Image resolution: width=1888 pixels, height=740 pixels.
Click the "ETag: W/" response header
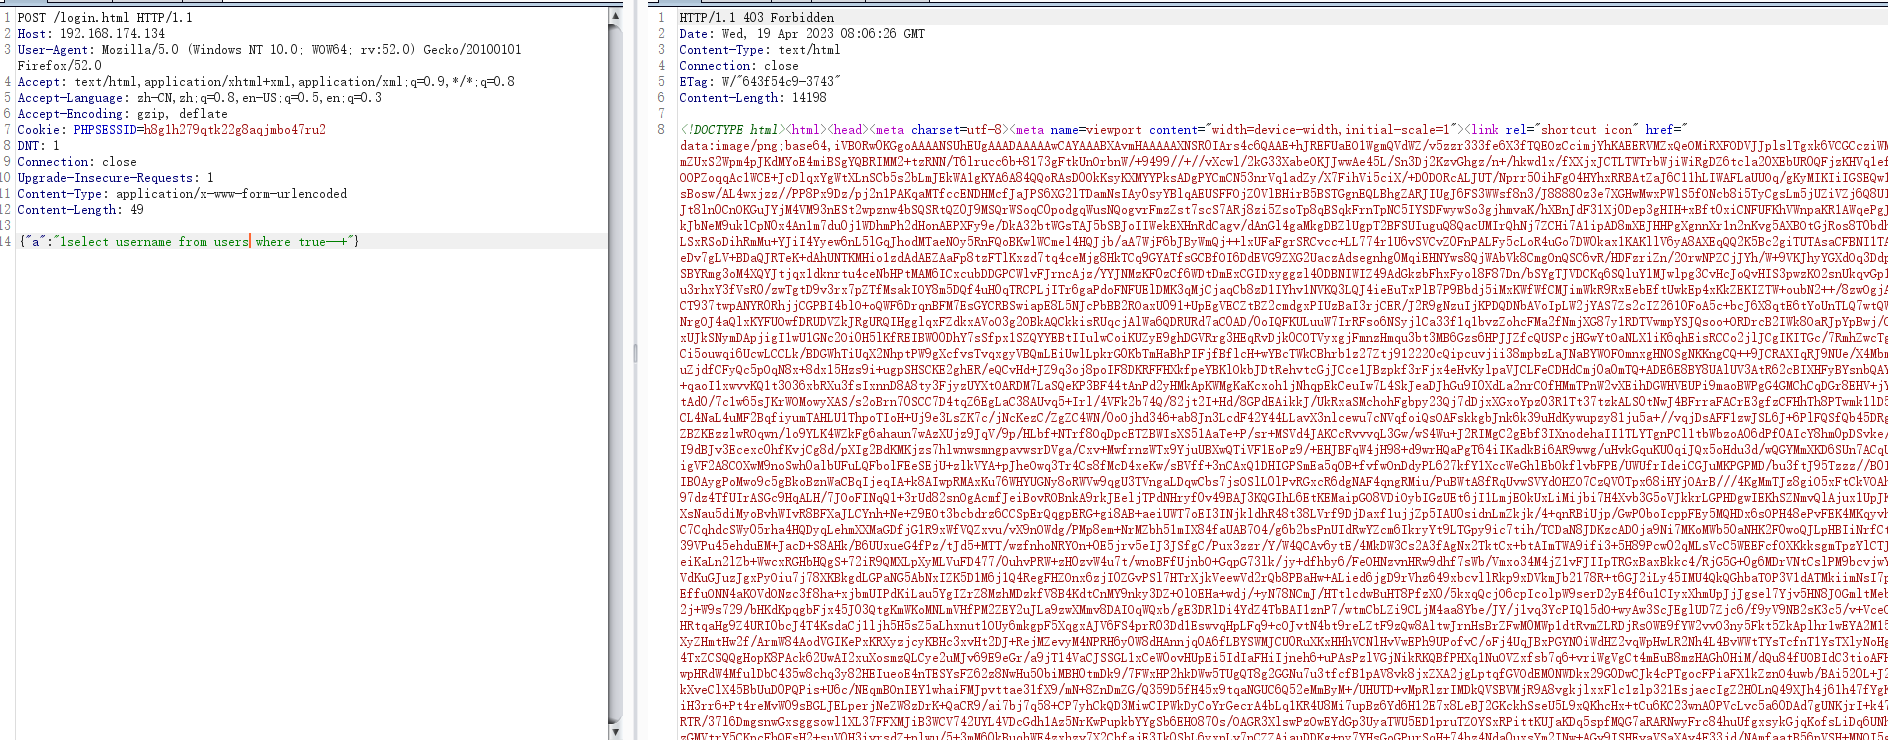[x=760, y=81]
